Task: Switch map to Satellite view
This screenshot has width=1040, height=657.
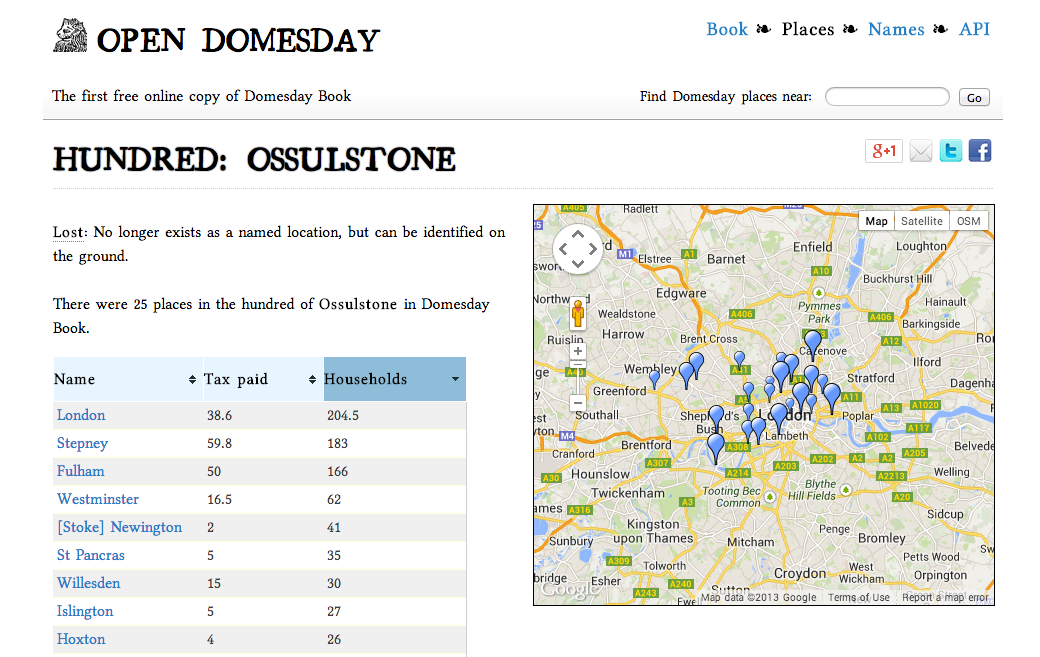Action: click(x=921, y=221)
